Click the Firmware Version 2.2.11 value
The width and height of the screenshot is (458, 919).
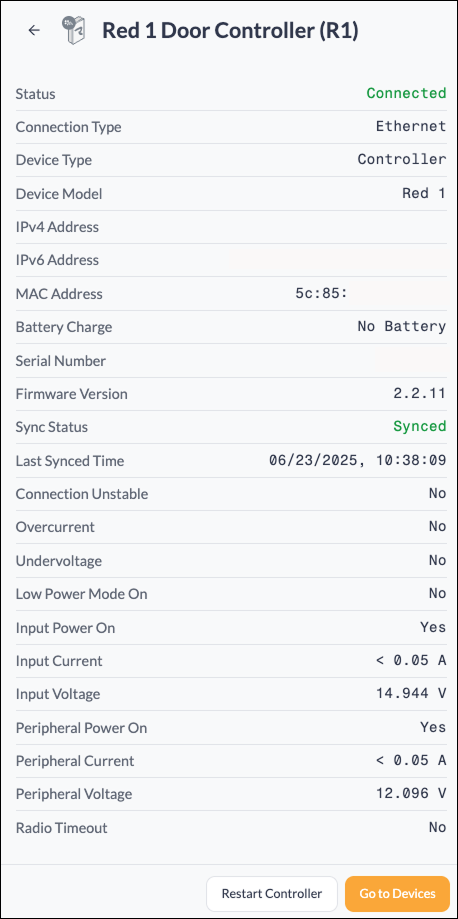click(x=420, y=393)
